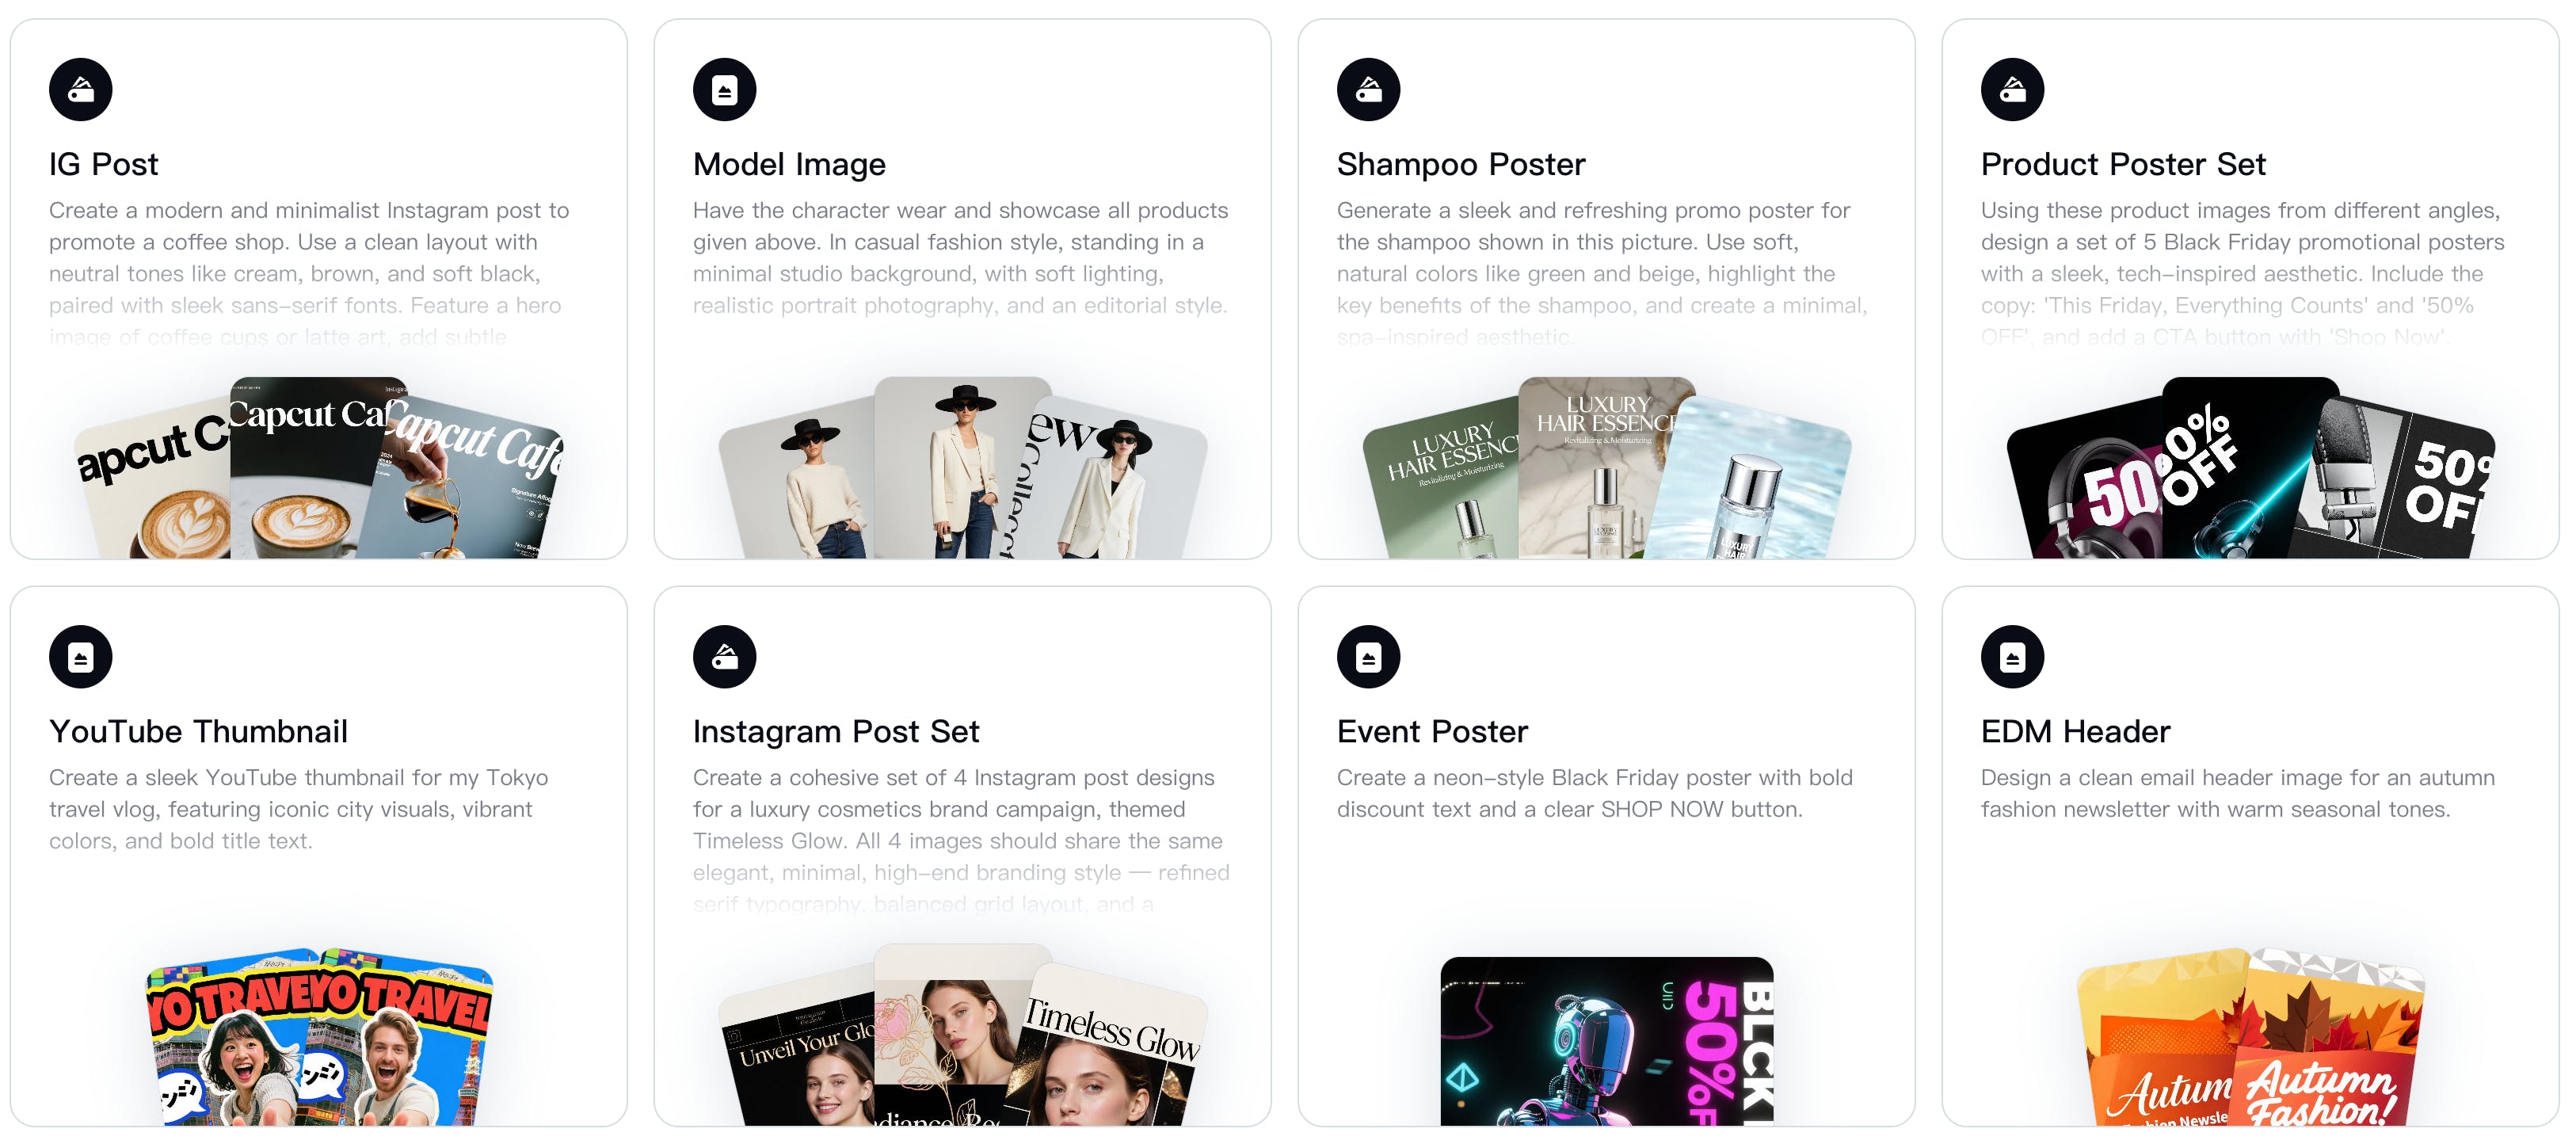Click the Event Poster card icon

coord(1368,656)
